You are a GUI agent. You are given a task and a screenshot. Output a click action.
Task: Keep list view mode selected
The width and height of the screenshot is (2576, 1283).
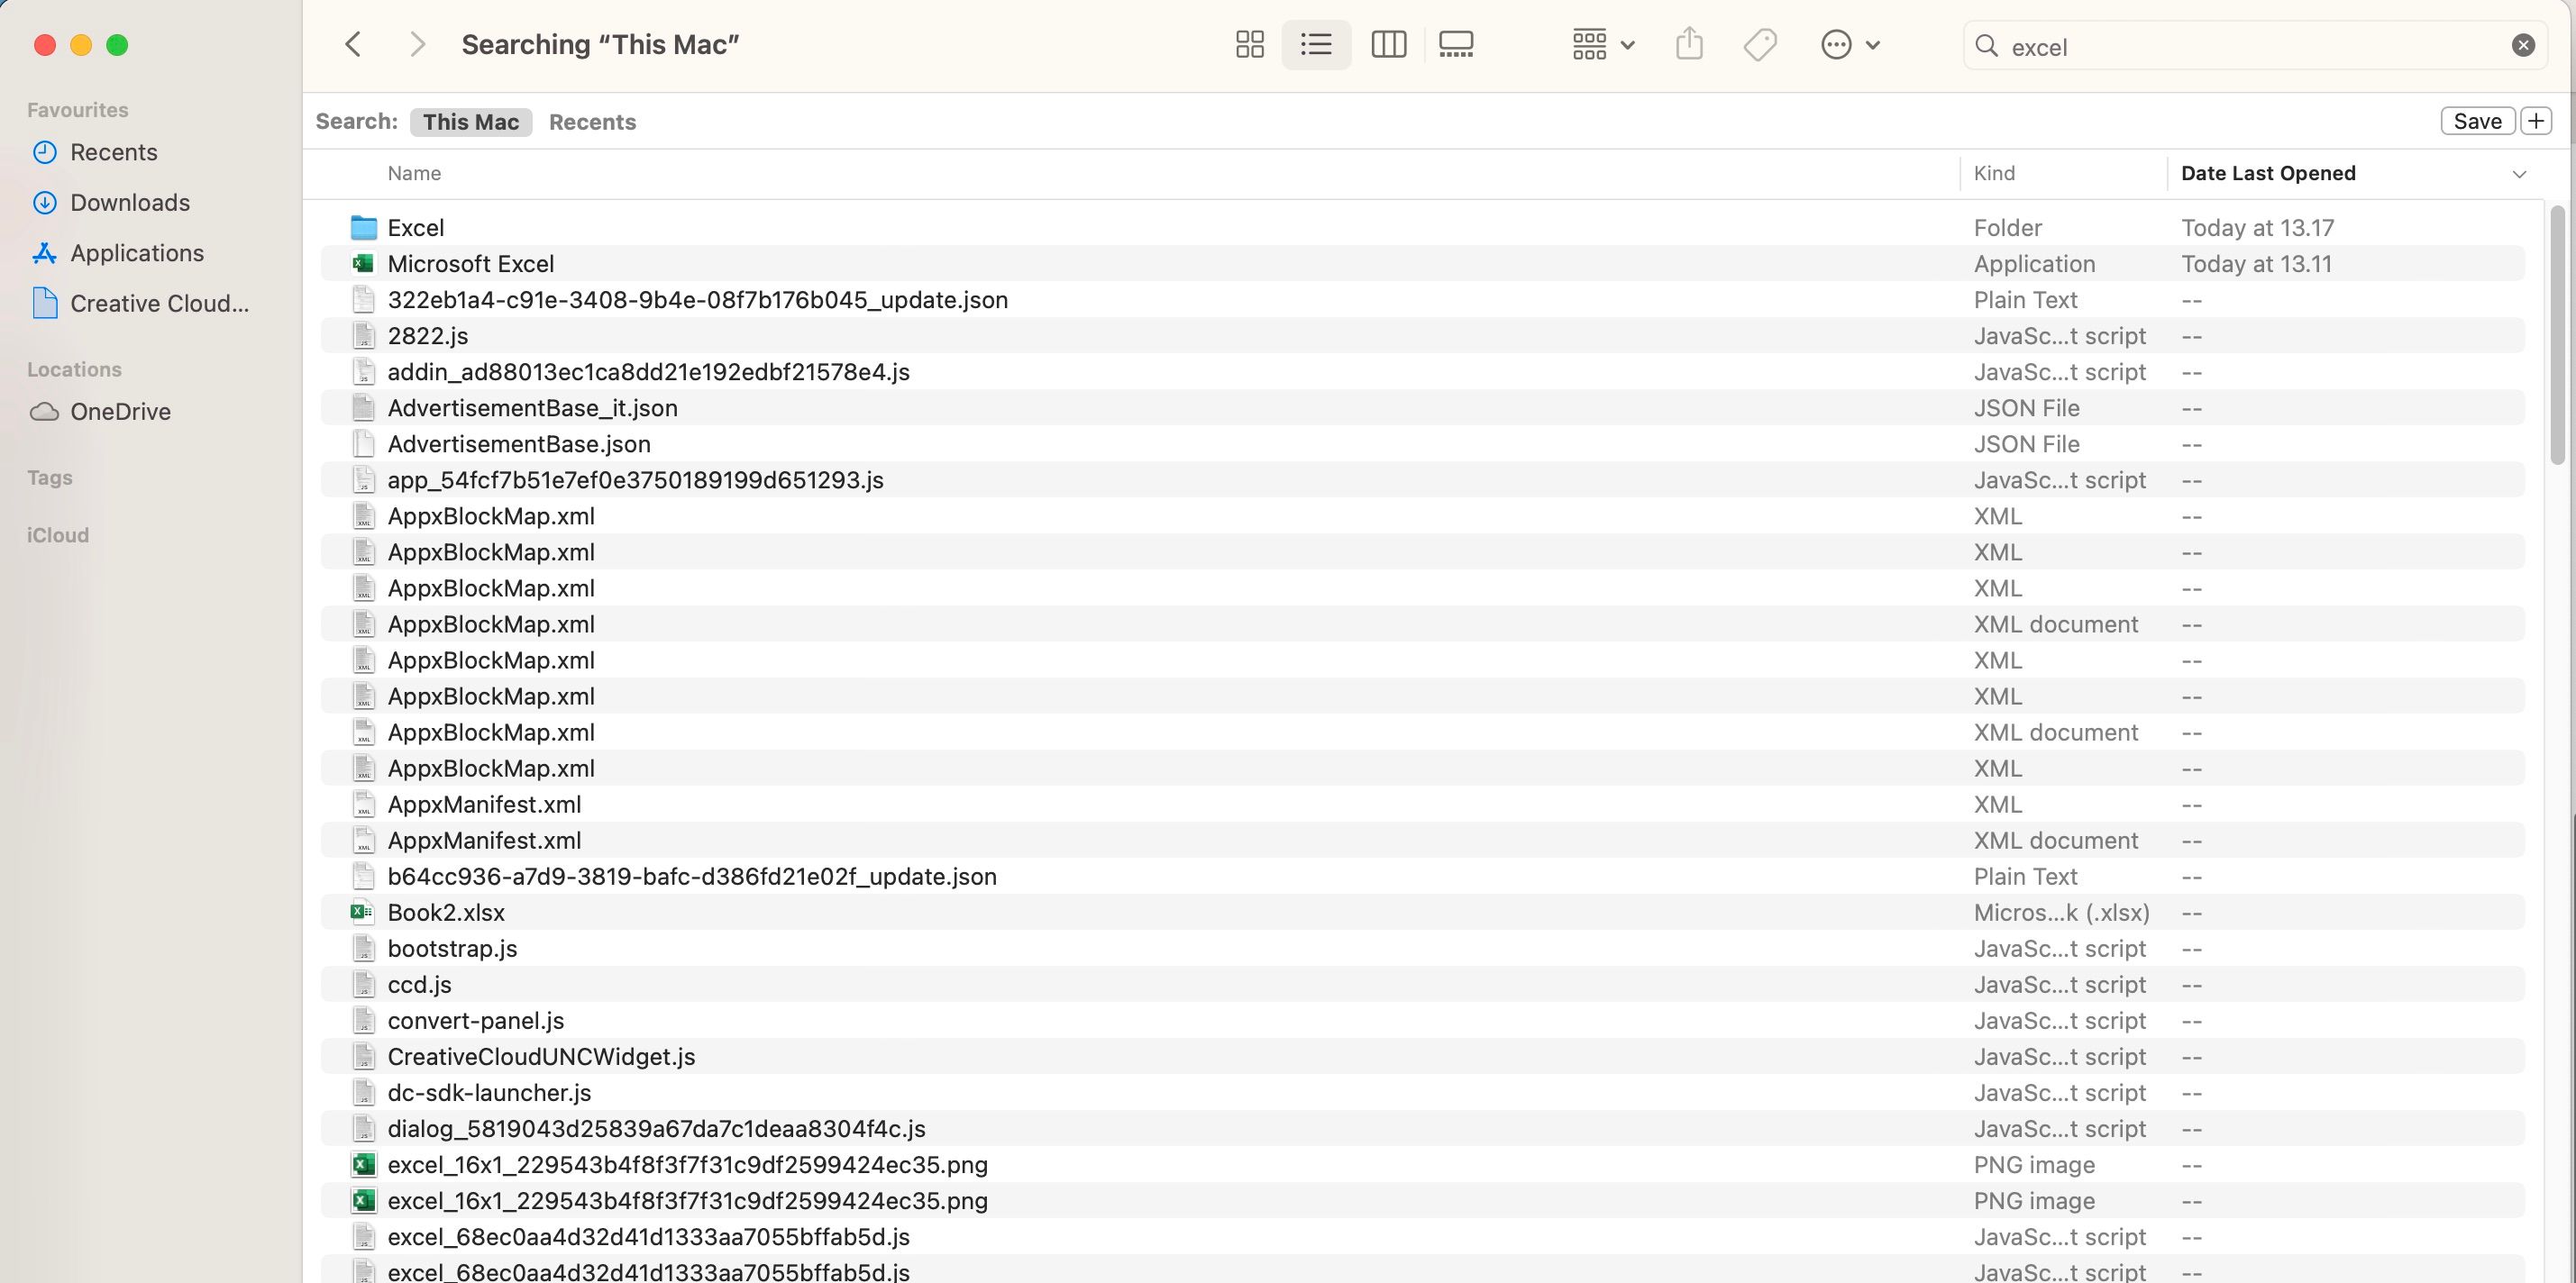[1316, 44]
